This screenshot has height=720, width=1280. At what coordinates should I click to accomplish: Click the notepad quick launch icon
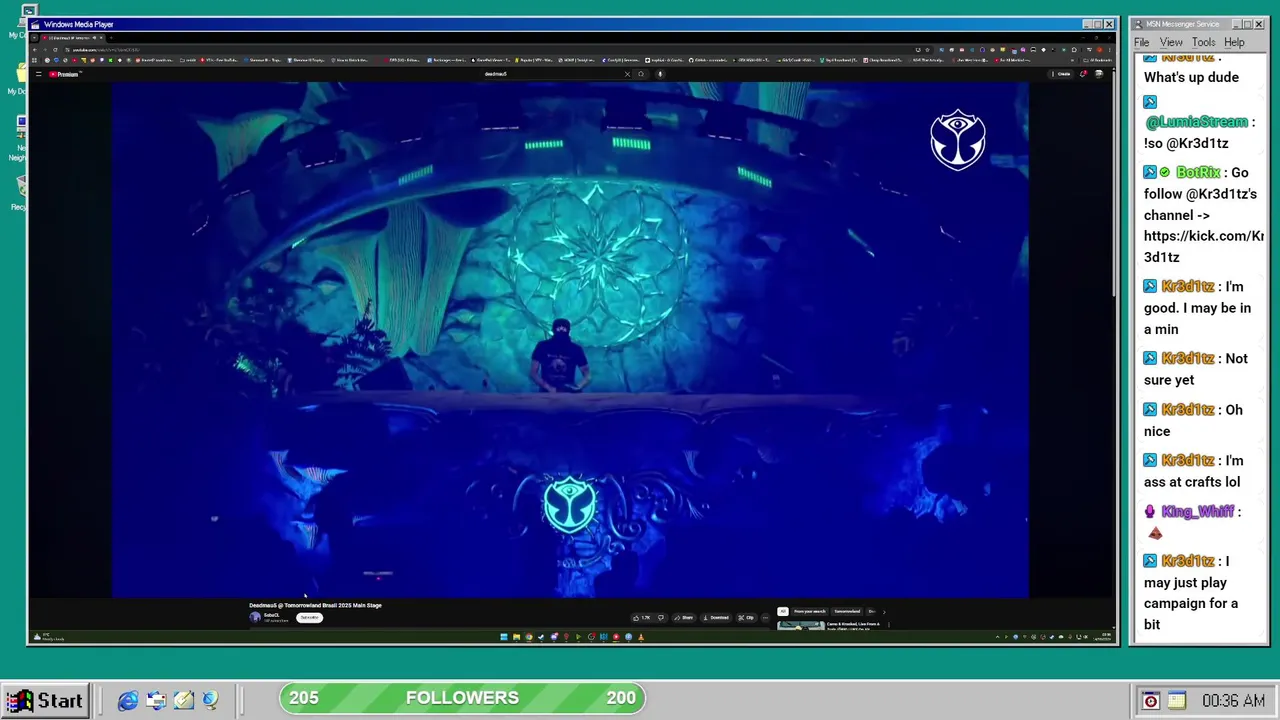click(184, 701)
